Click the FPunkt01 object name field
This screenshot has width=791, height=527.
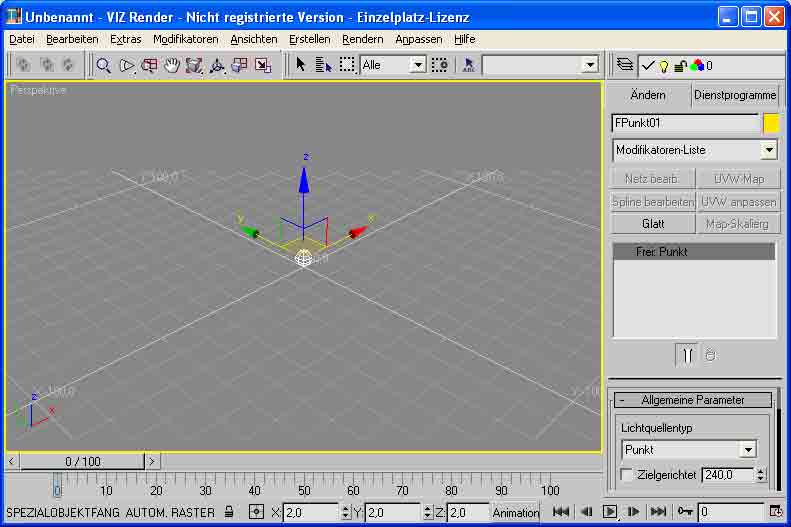click(x=685, y=123)
